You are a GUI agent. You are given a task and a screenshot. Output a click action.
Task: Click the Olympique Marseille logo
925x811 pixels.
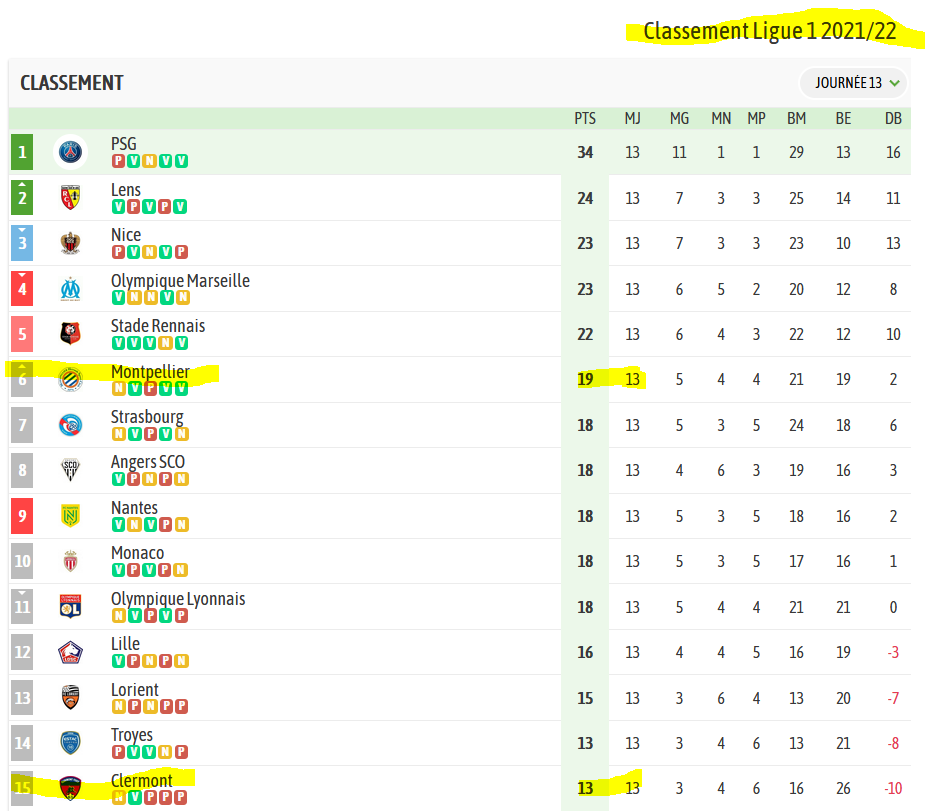[70, 289]
